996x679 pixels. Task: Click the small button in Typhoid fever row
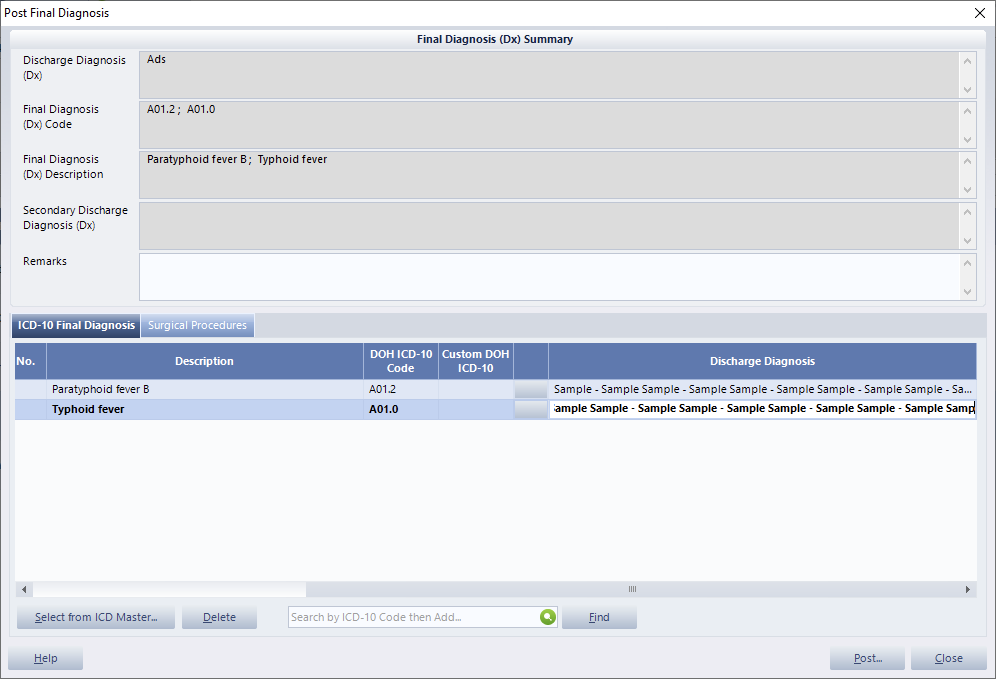click(530, 409)
